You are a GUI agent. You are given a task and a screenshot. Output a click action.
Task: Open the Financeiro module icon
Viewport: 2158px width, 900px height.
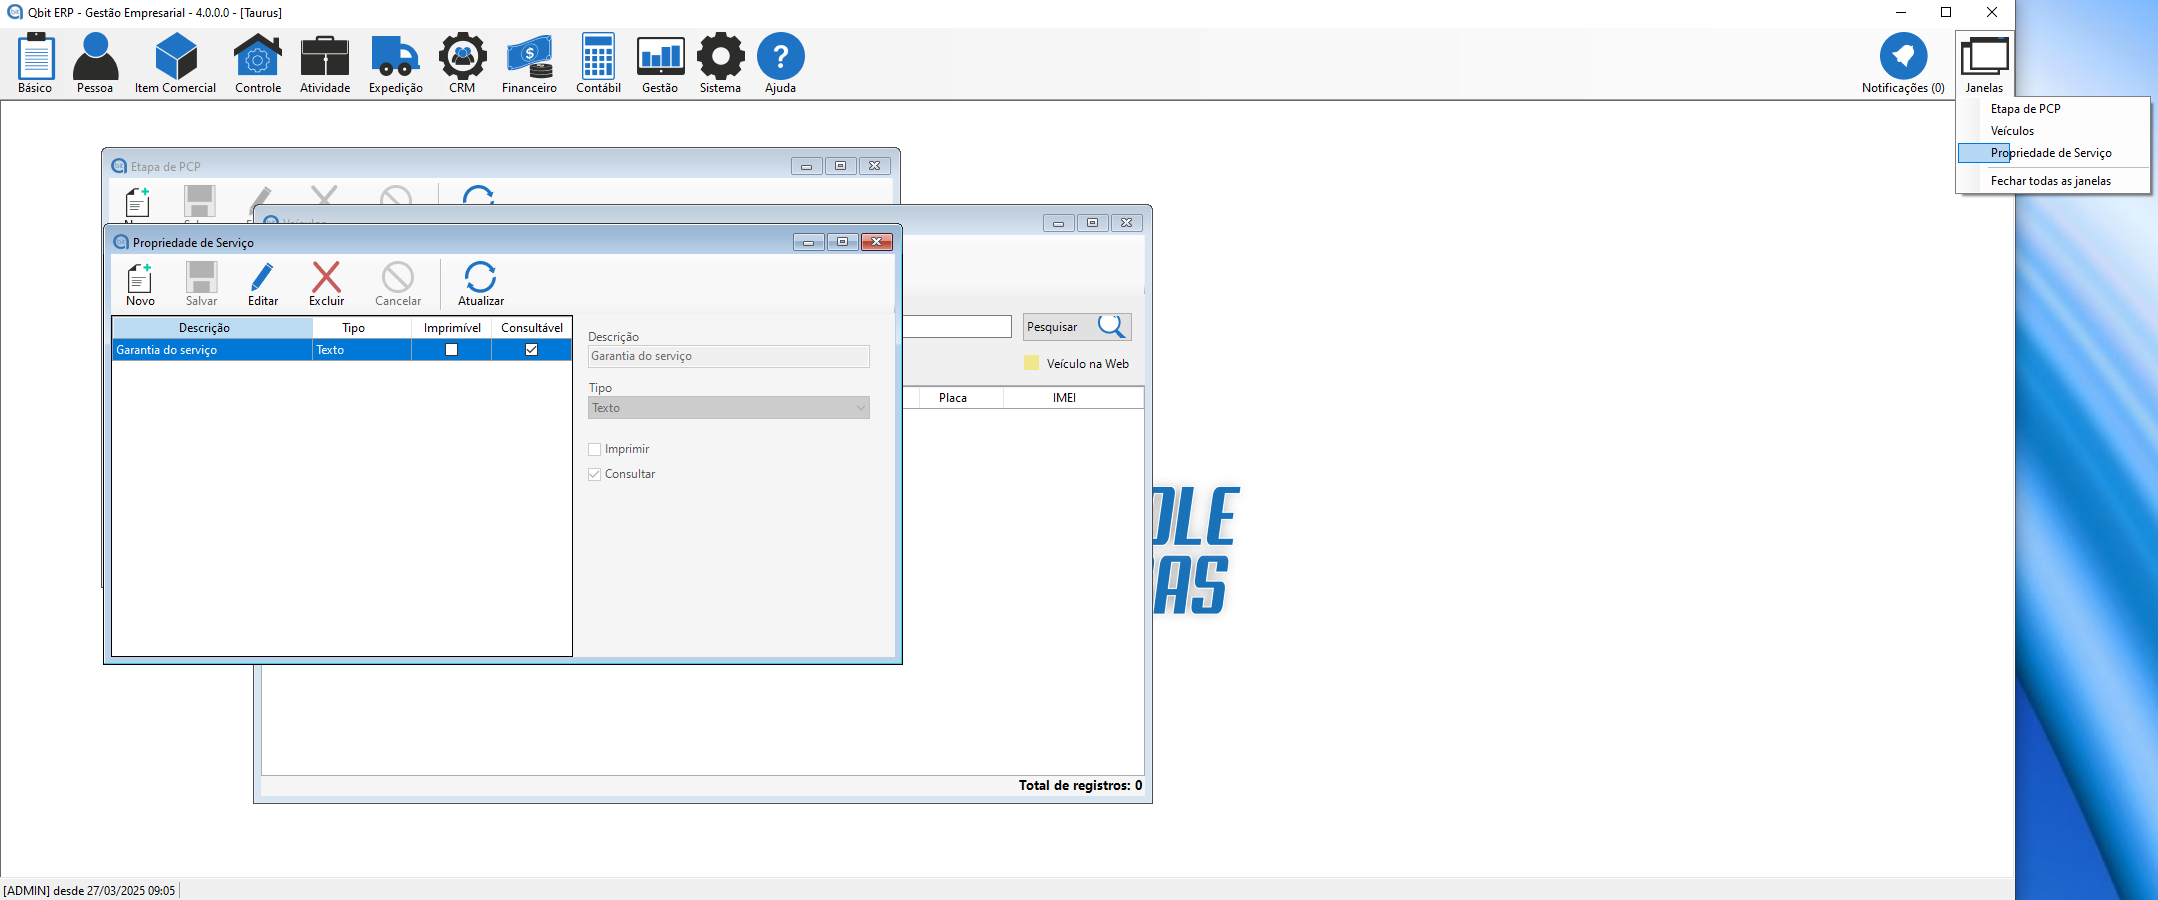[x=529, y=57]
